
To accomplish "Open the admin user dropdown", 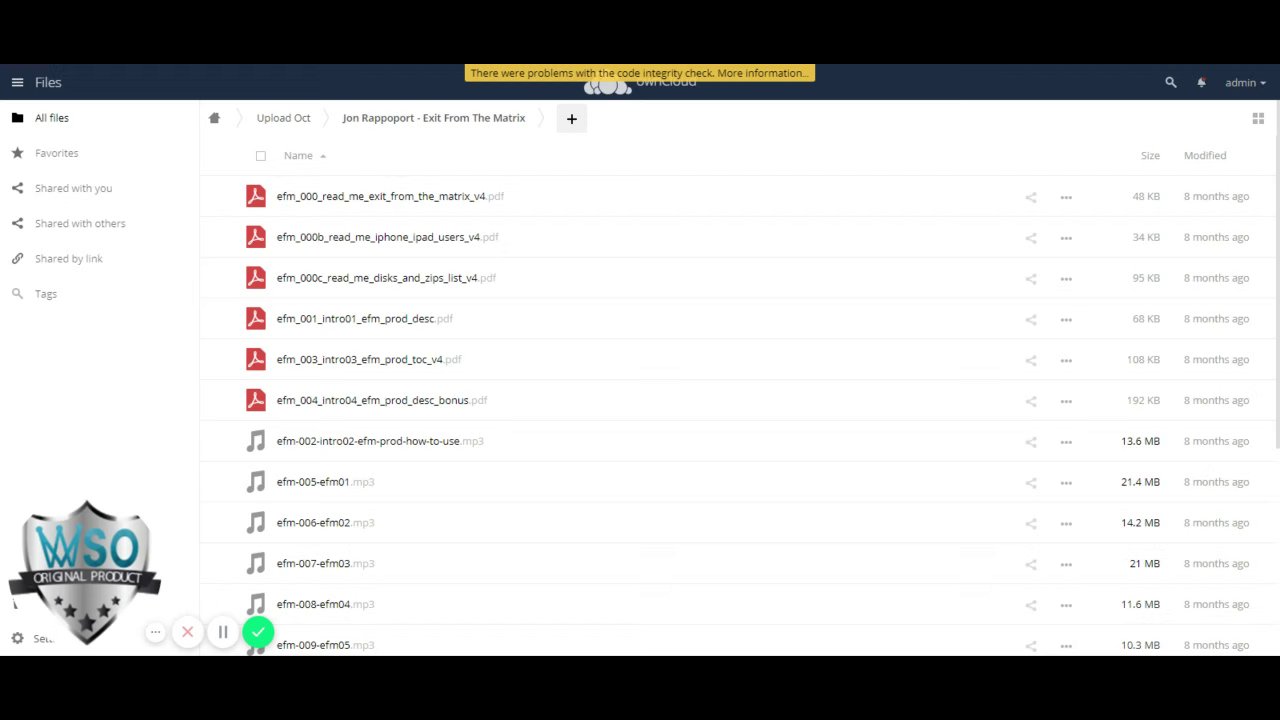I will pos(1245,83).
